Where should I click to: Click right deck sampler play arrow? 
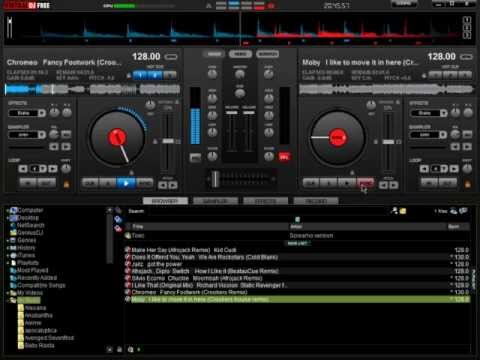click(467, 147)
